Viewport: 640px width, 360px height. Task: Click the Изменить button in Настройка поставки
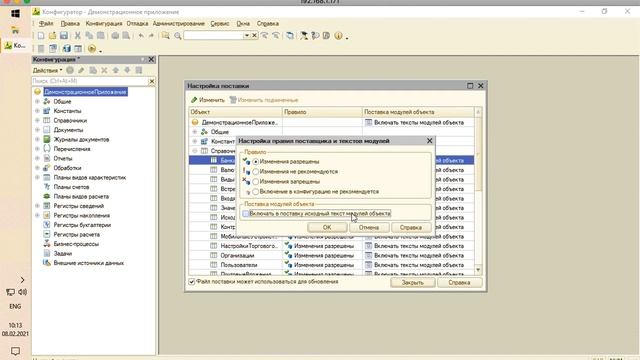pyautogui.click(x=208, y=100)
